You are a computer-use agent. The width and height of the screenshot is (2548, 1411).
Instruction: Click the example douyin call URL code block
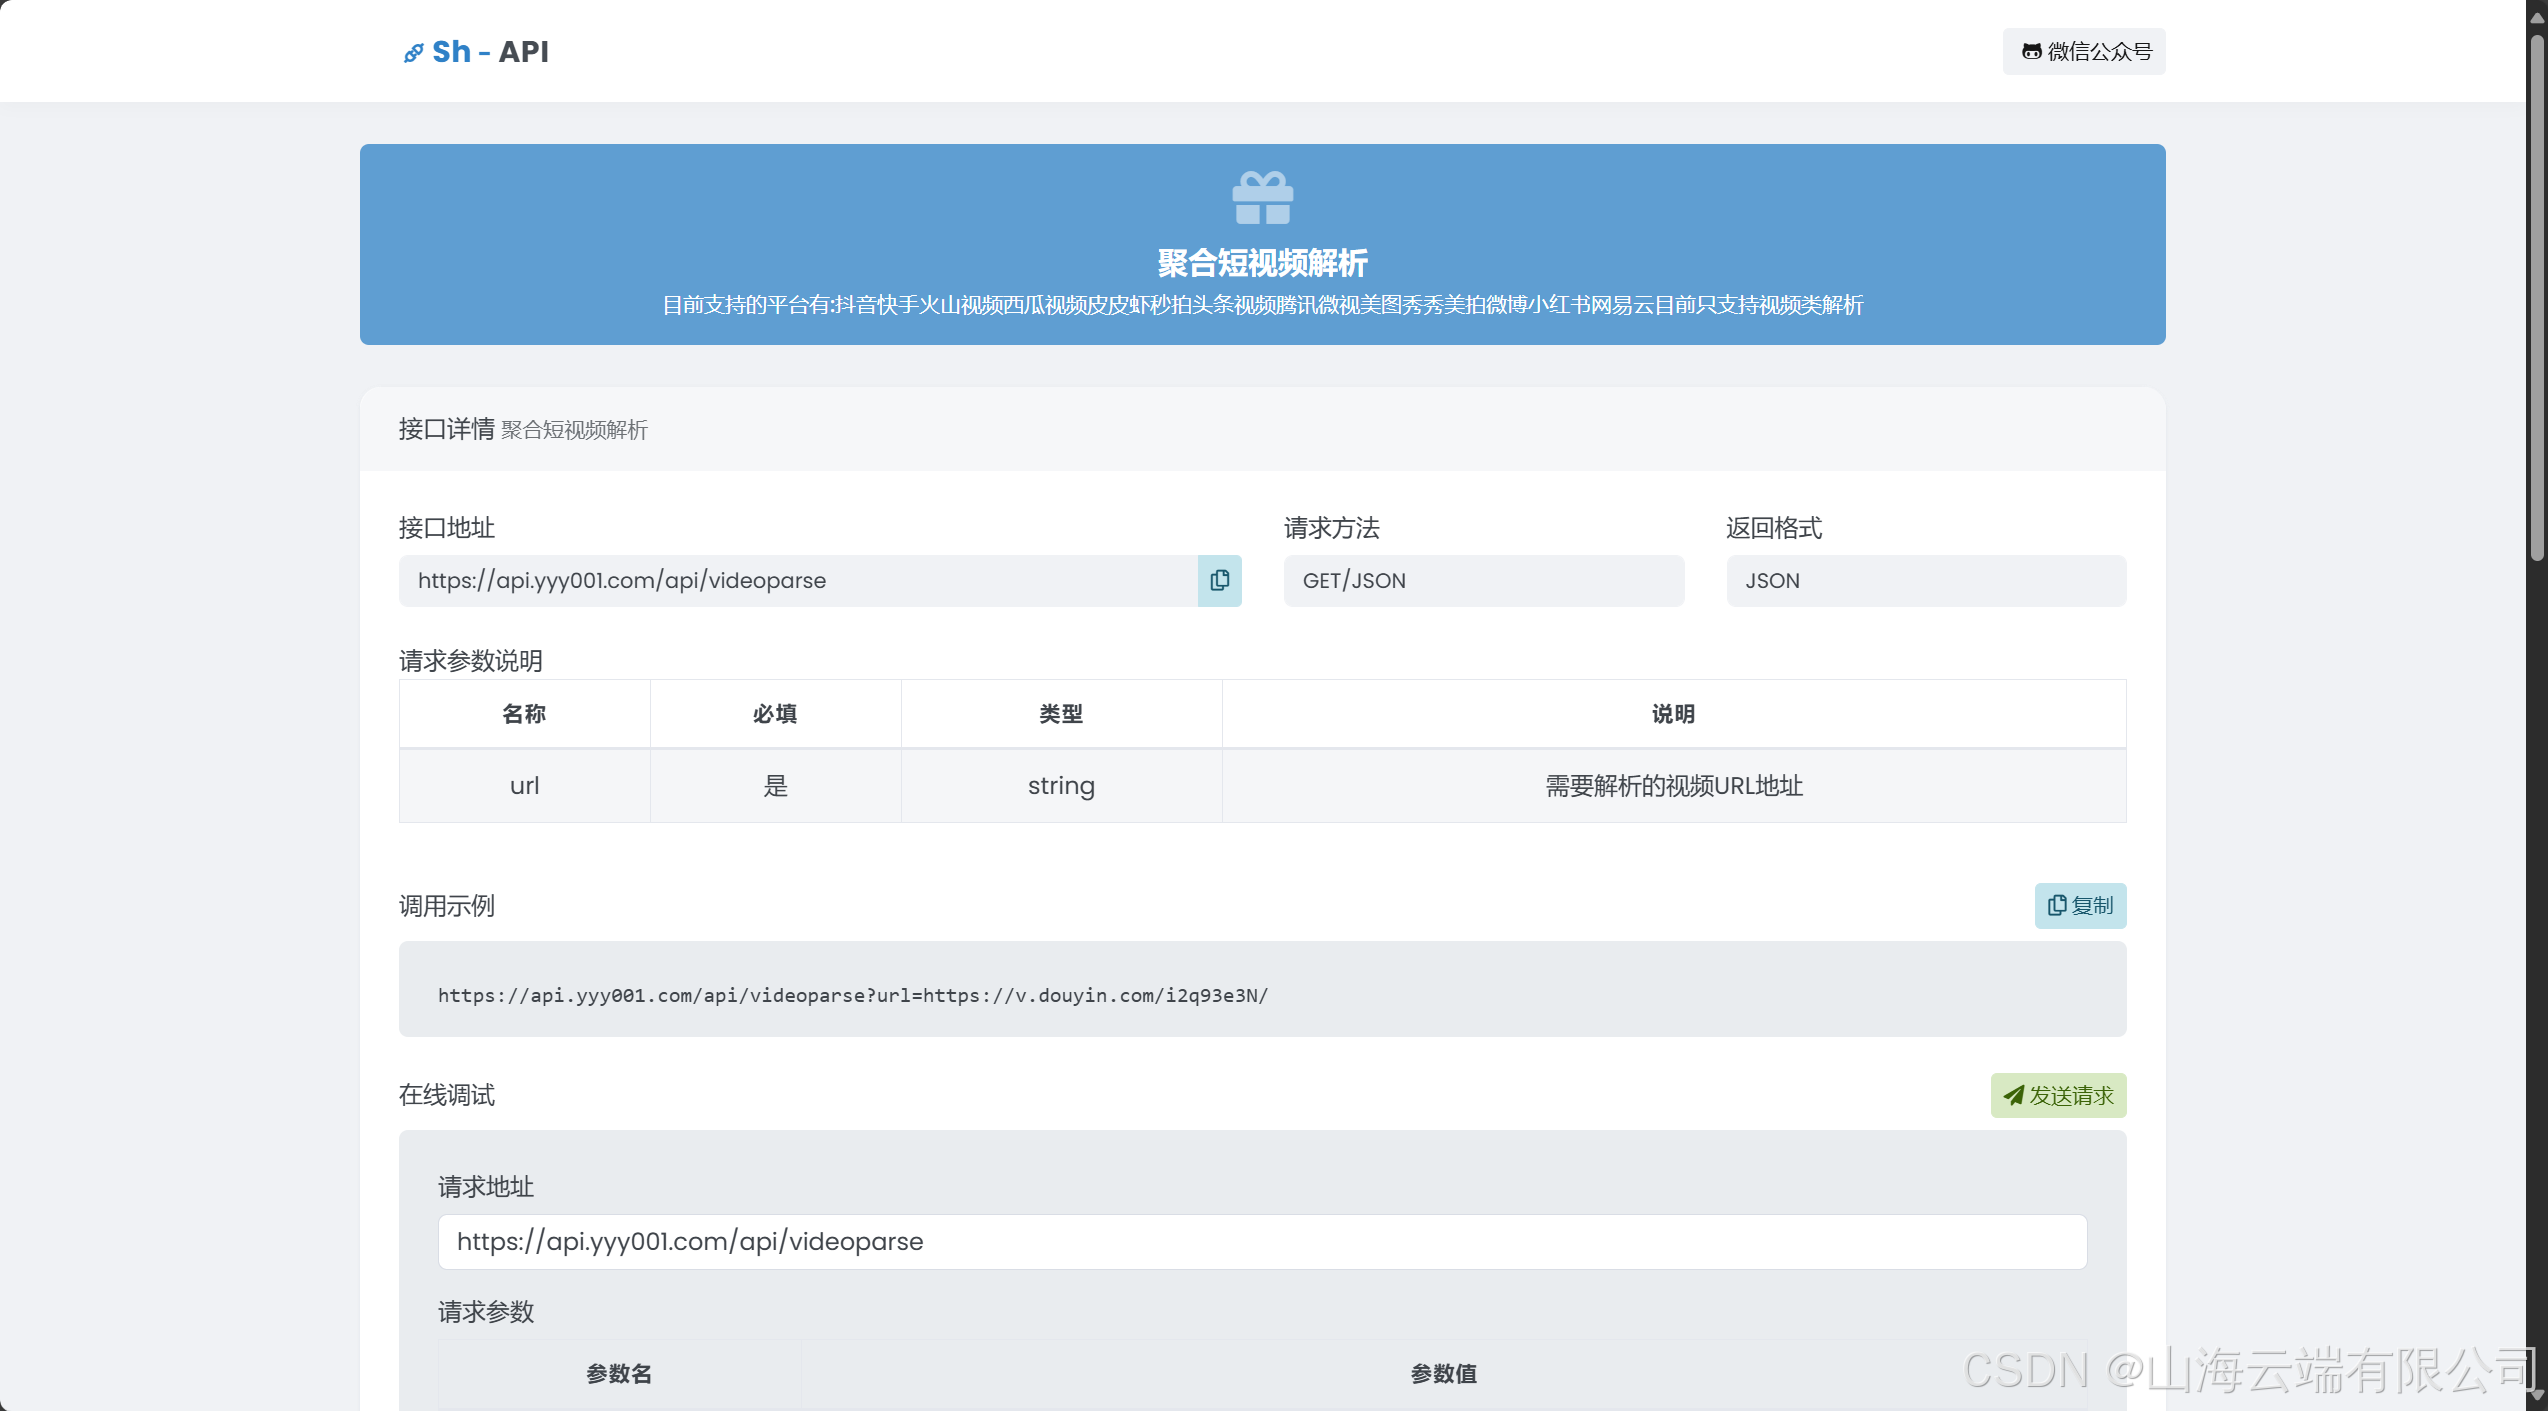[x=852, y=995]
